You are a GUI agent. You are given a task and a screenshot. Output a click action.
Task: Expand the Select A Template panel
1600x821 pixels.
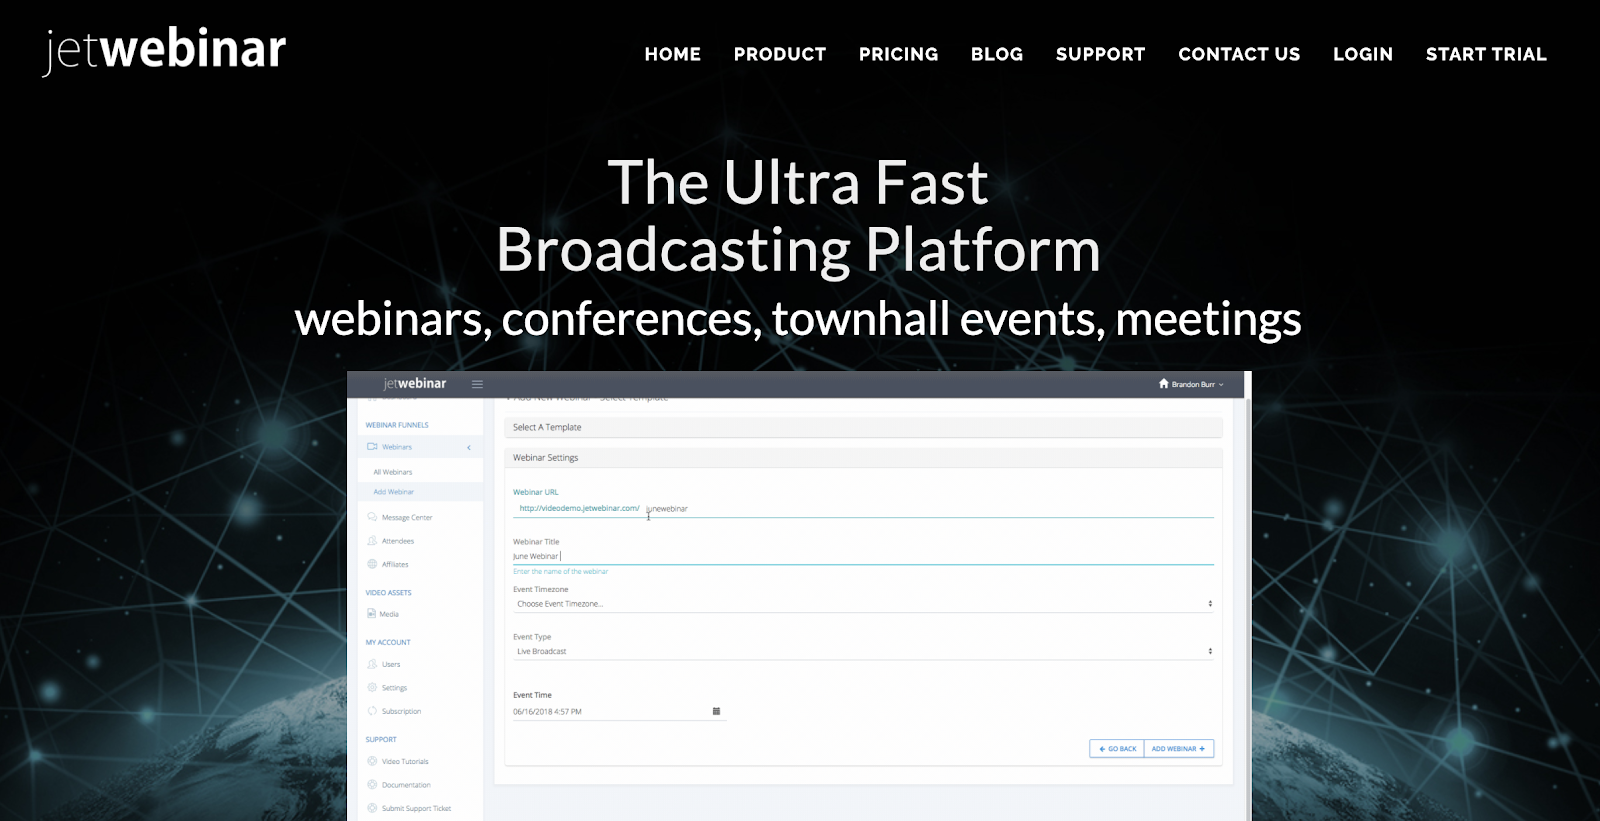coord(863,427)
